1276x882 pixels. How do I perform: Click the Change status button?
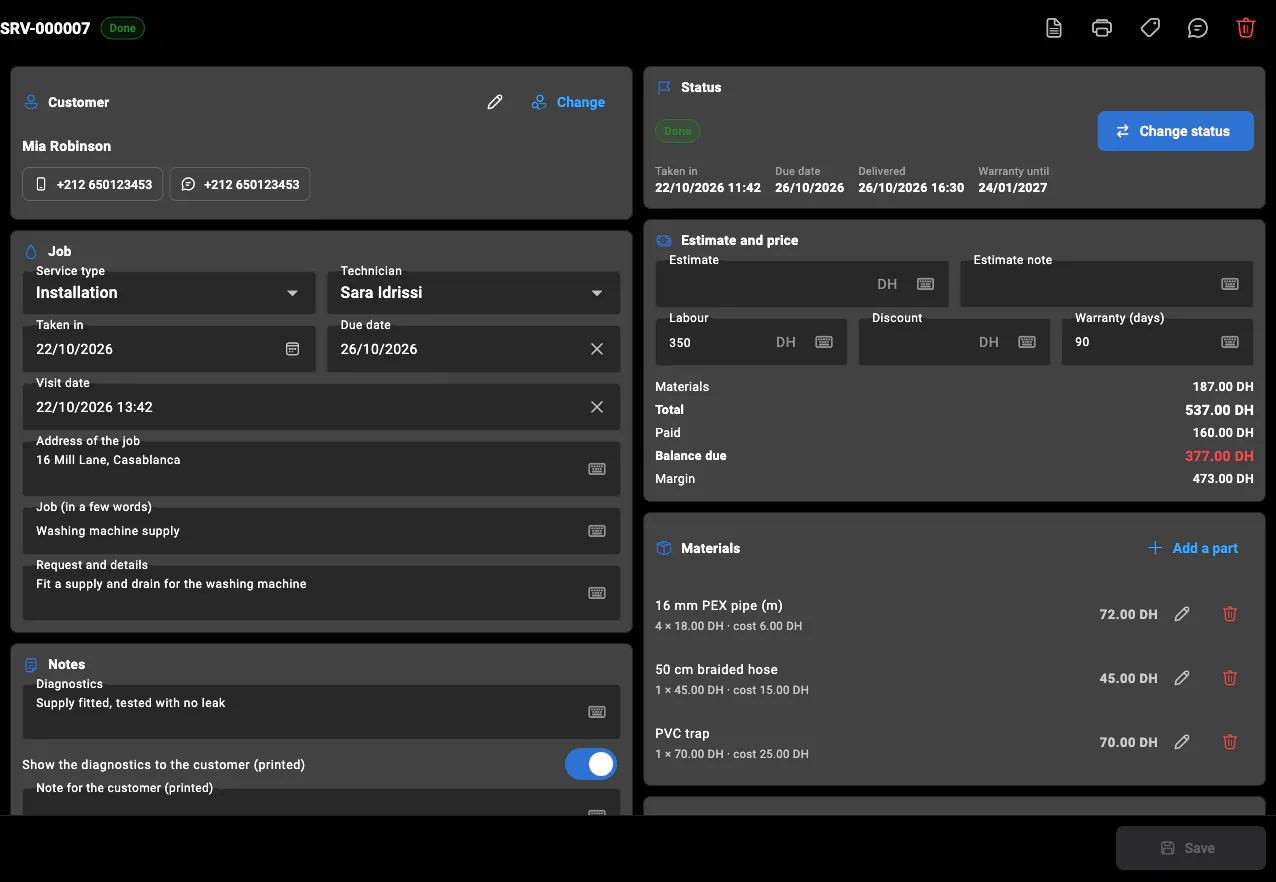(x=1175, y=131)
